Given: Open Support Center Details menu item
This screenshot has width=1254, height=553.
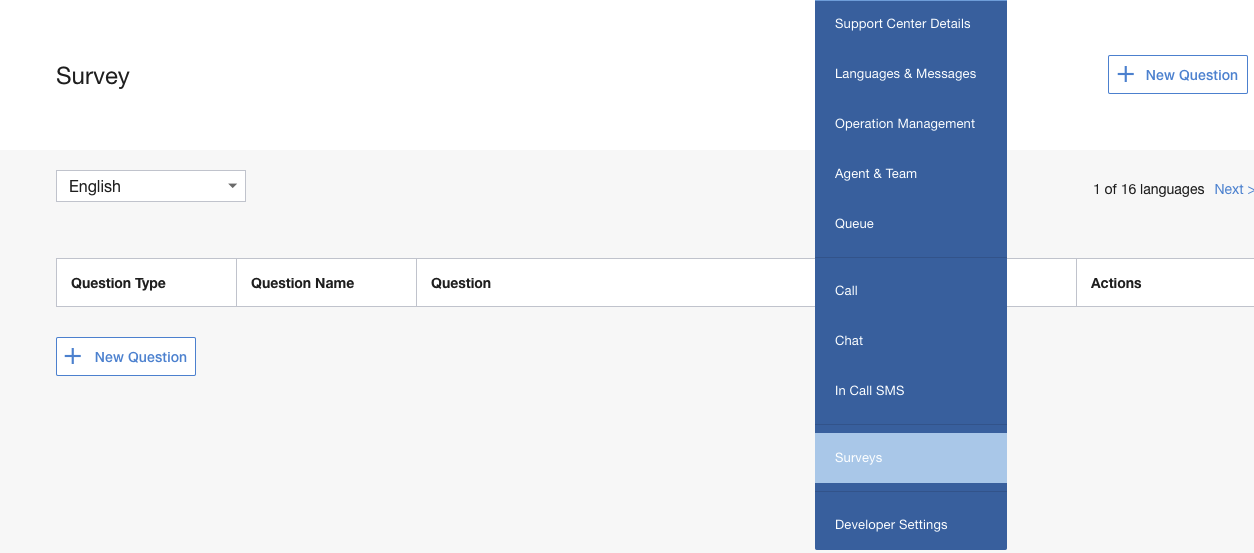Looking at the screenshot, I should 902,24.
